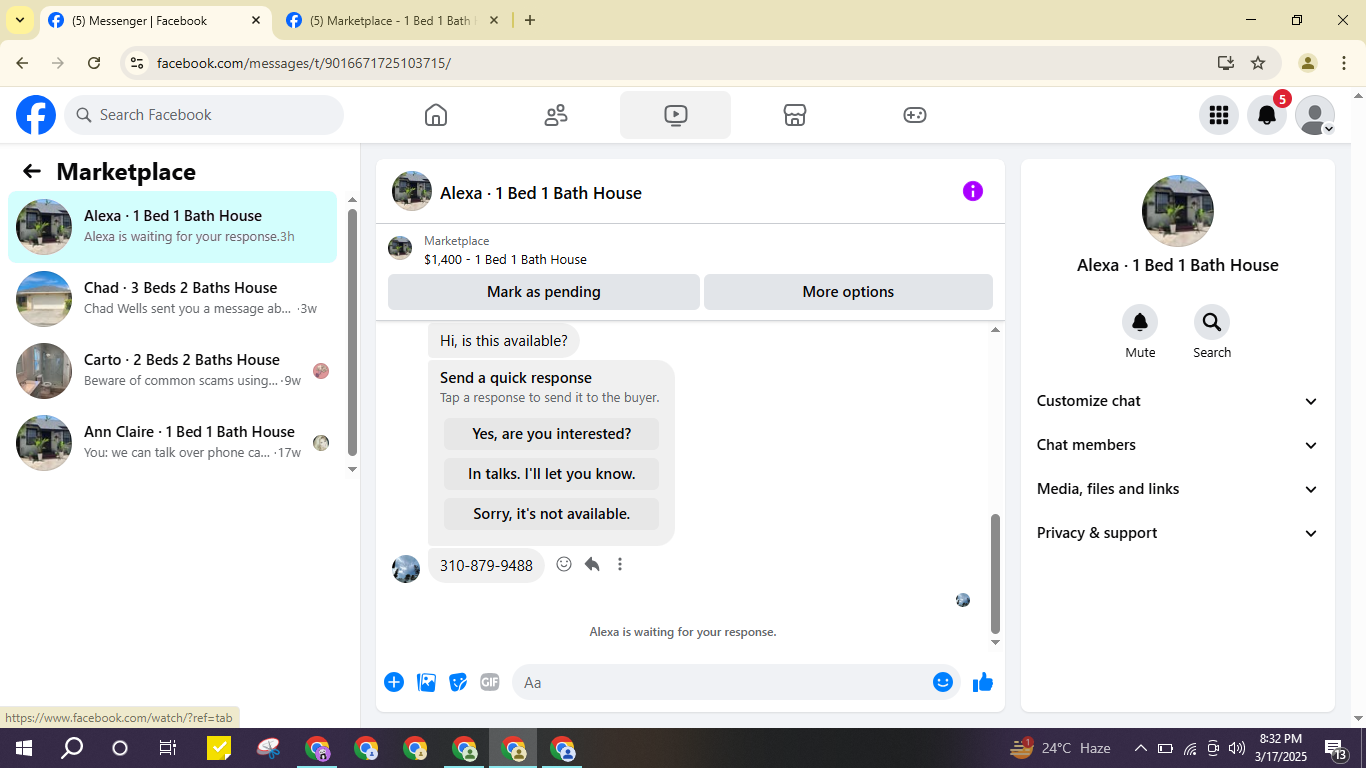Expand Media, files and links section
The image size is (1366, 768).
pos(1178,489)
